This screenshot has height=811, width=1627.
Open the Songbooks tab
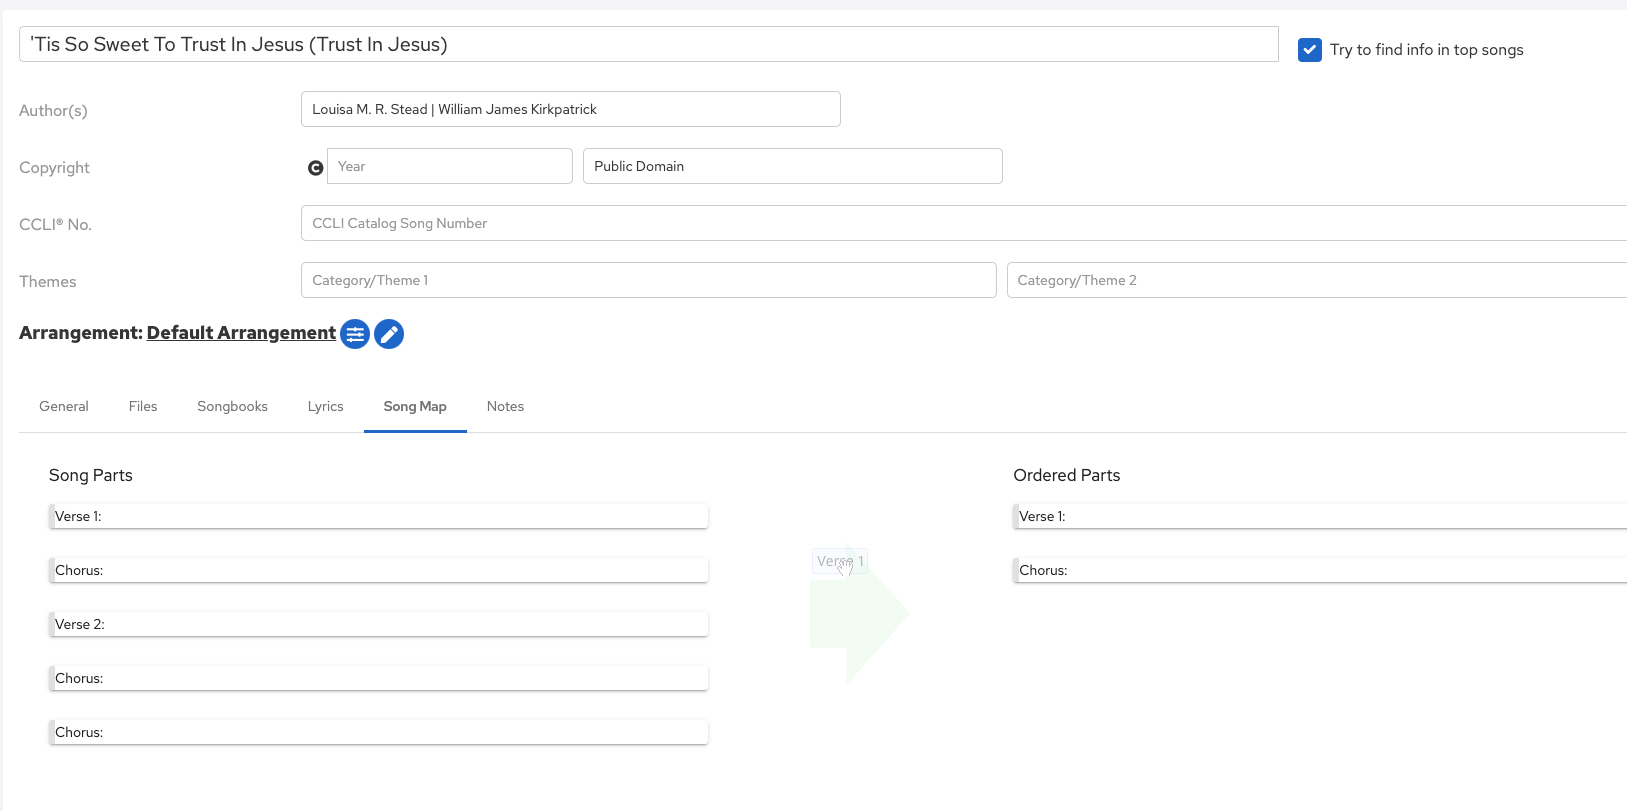(232, 406)
